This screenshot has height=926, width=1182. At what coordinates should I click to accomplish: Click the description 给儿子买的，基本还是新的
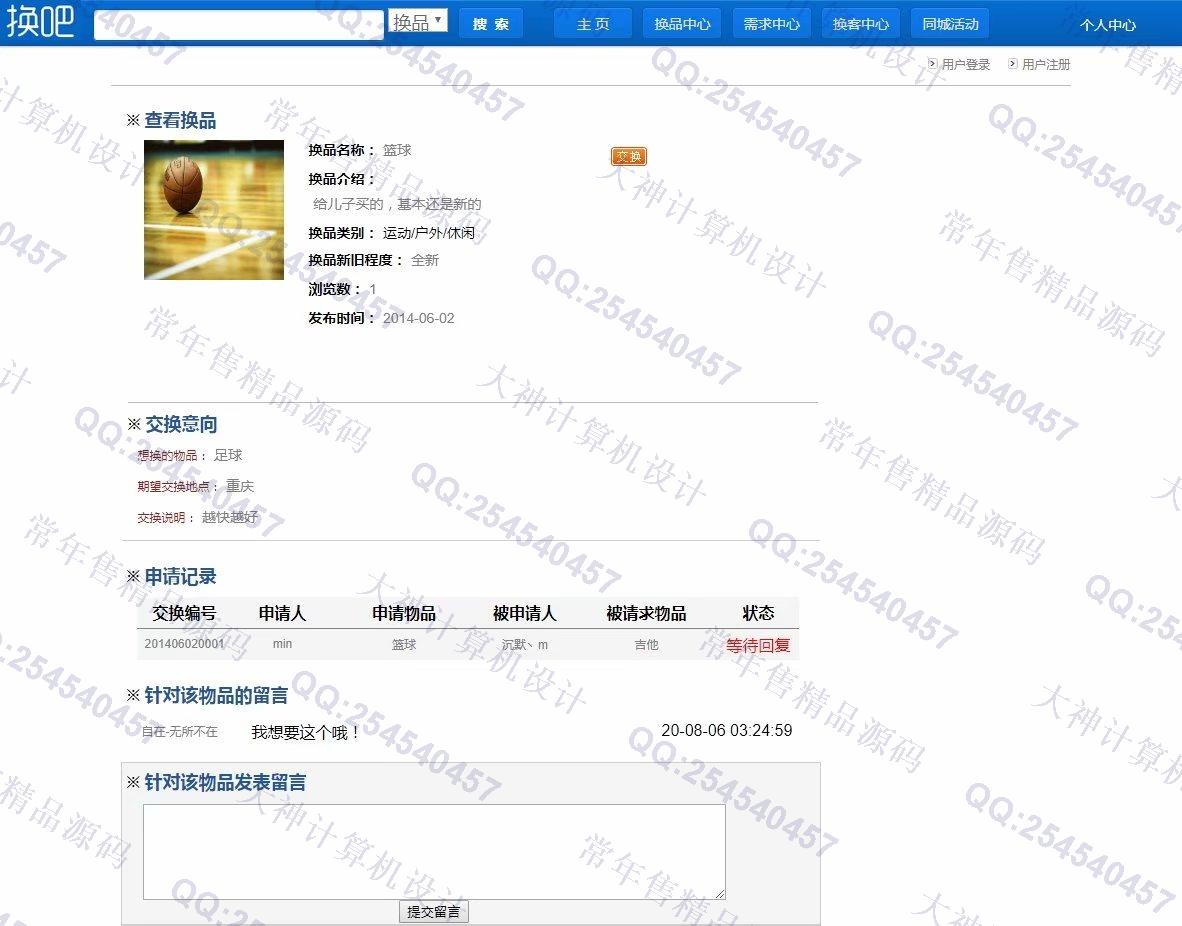pos(397,204)
